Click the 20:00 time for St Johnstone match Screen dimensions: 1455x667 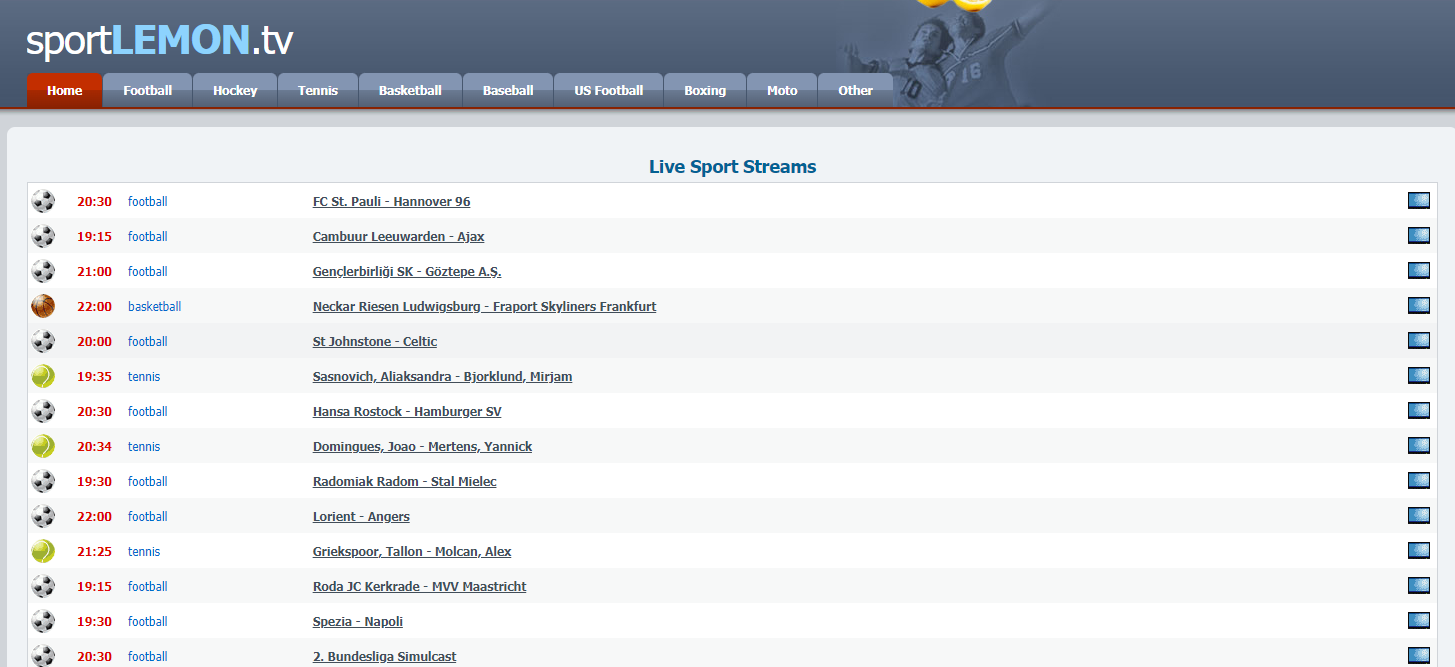94,341
